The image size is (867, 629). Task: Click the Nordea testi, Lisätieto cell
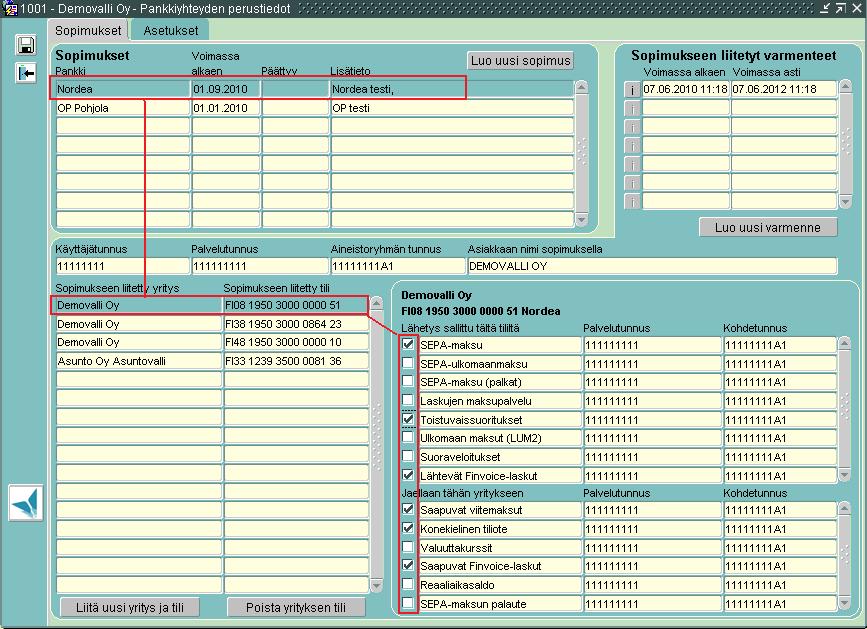click(452, 89)
